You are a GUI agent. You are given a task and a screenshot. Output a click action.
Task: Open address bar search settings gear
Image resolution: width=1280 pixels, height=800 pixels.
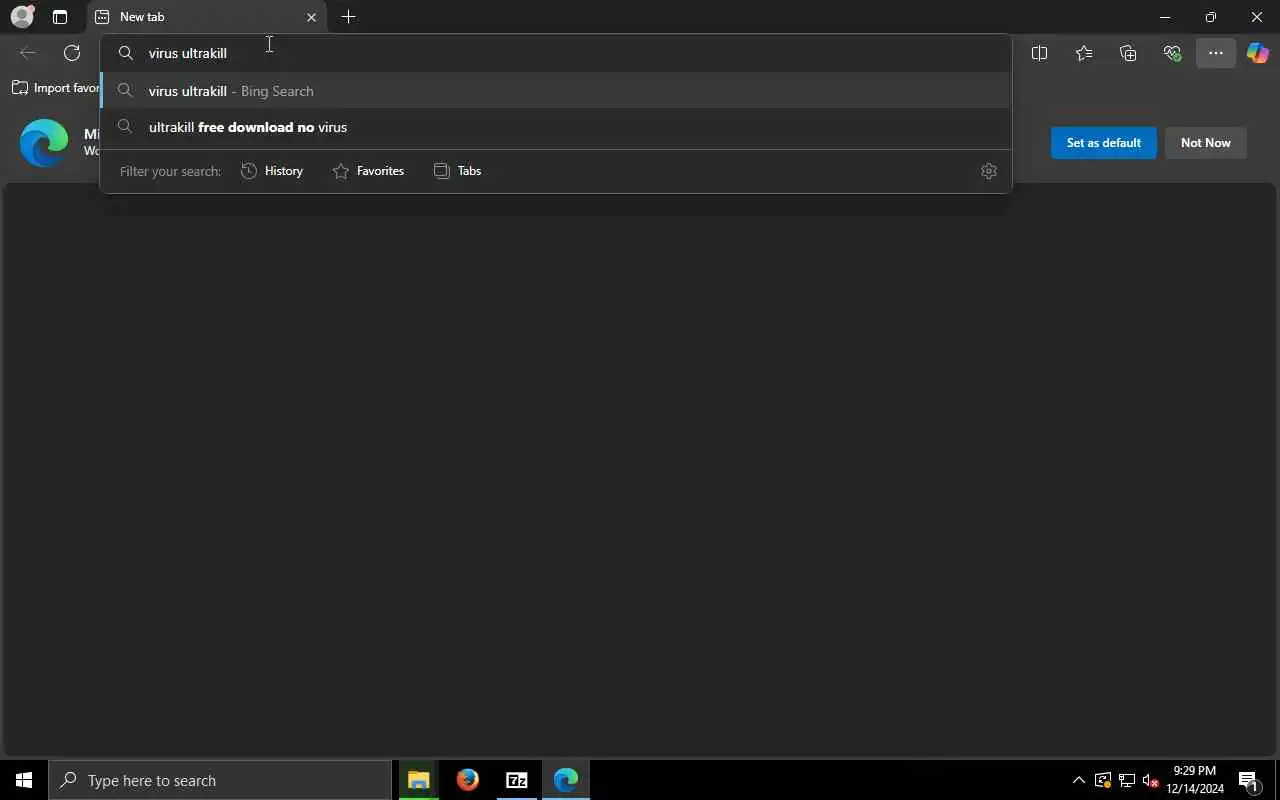tap(989, 171)
